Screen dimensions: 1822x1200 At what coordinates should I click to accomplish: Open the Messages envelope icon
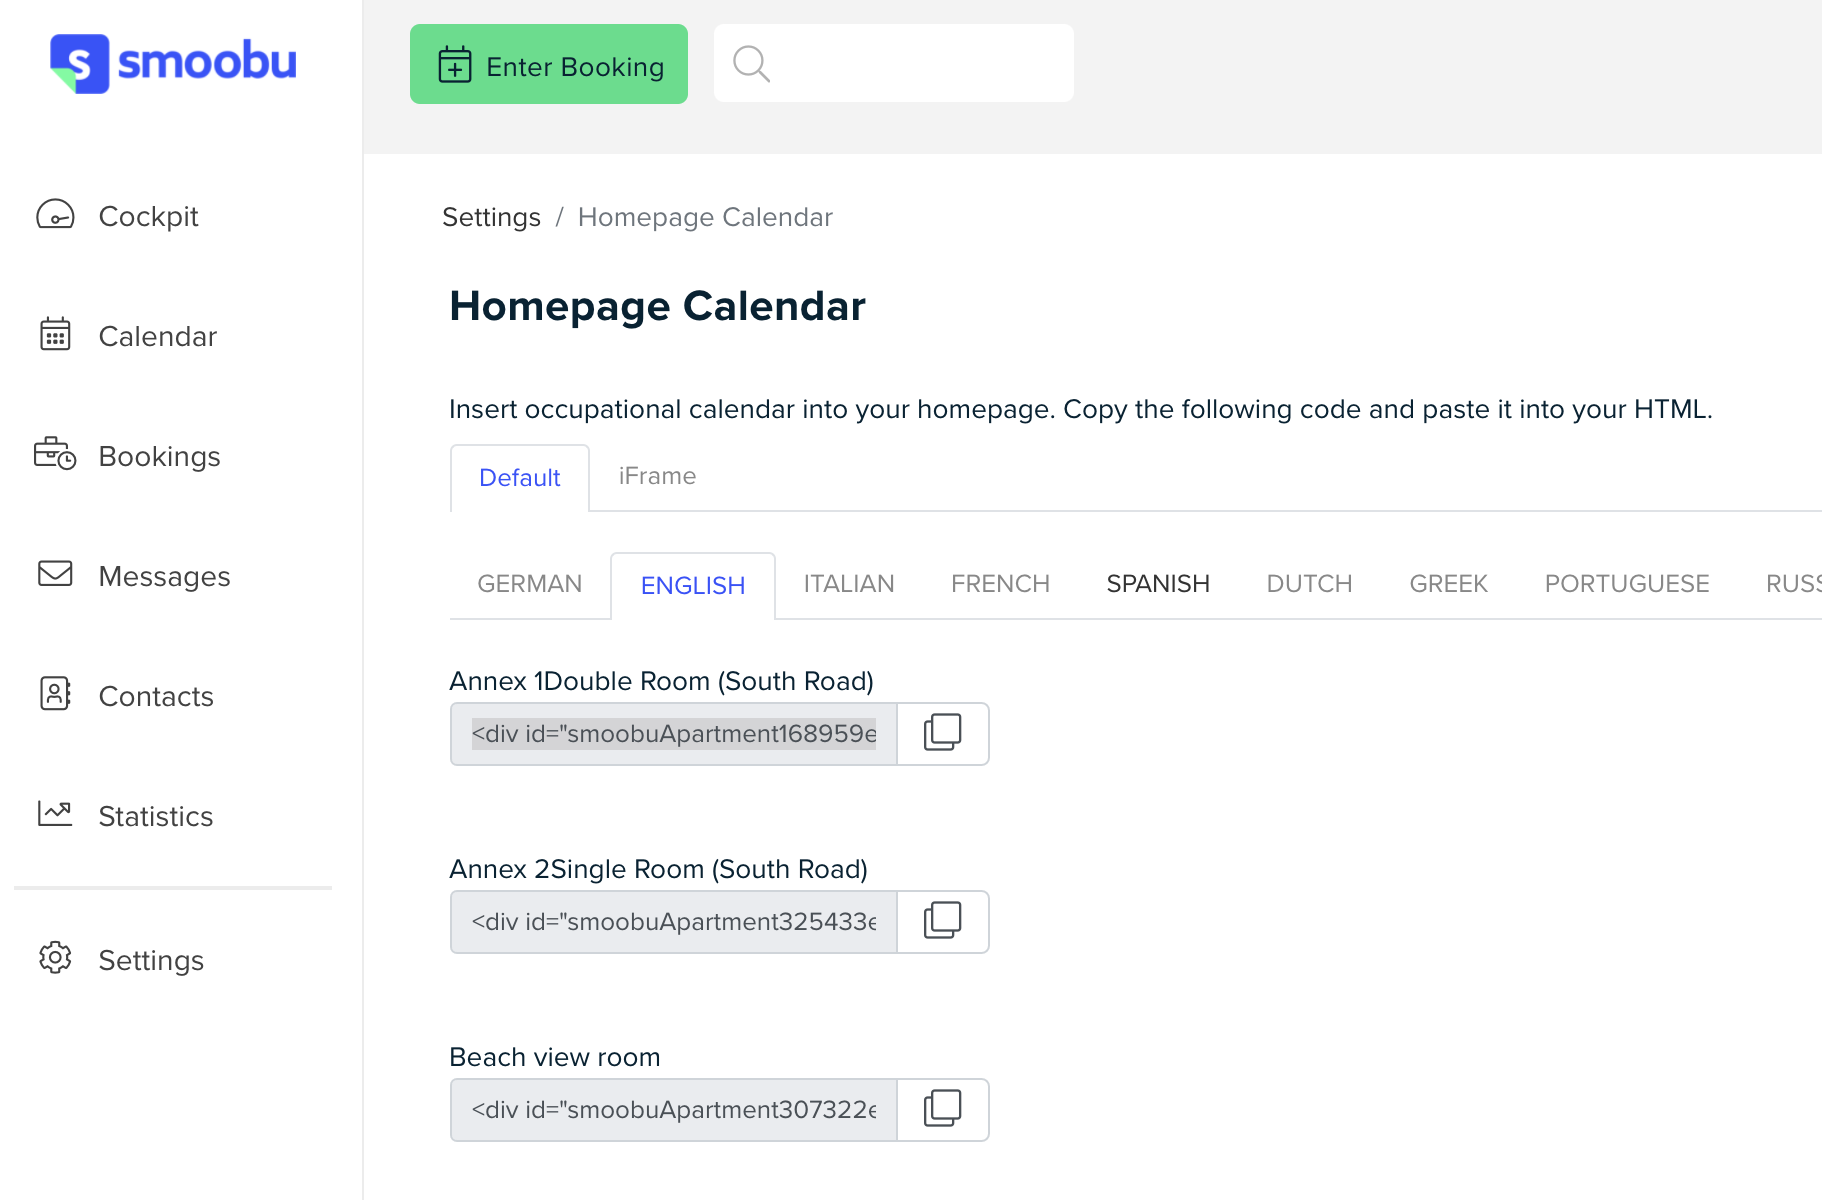click(55, 574)
